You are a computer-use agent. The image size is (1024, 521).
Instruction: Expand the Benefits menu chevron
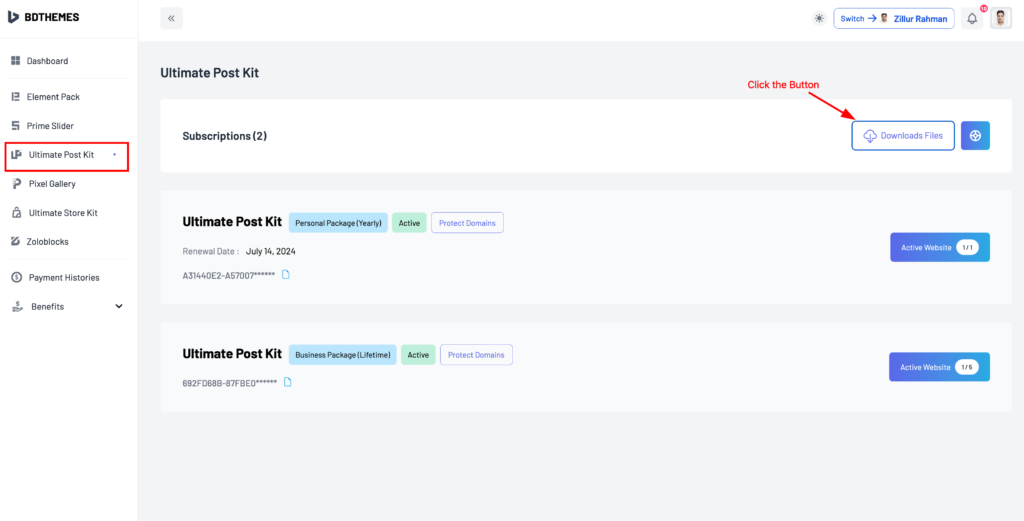pos(119,306)
